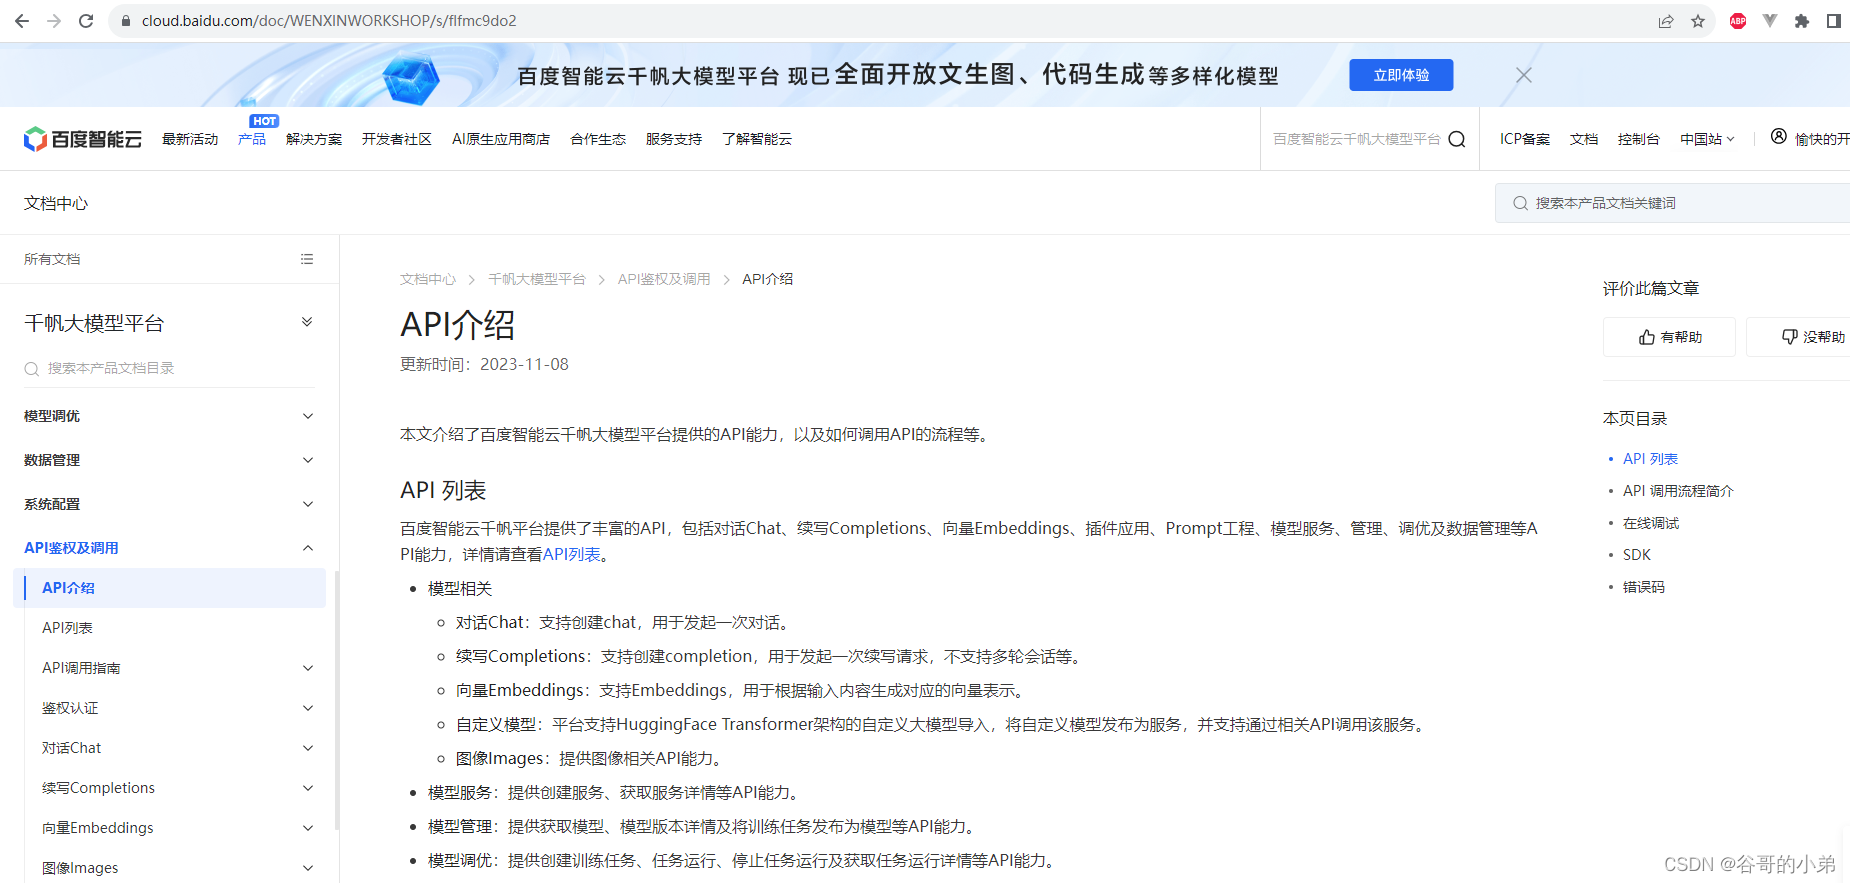Image resolution: width=1850 pixels, height=883 pixels.
Task: Click the browser forward arrow
Action: (x=54, y=20)
